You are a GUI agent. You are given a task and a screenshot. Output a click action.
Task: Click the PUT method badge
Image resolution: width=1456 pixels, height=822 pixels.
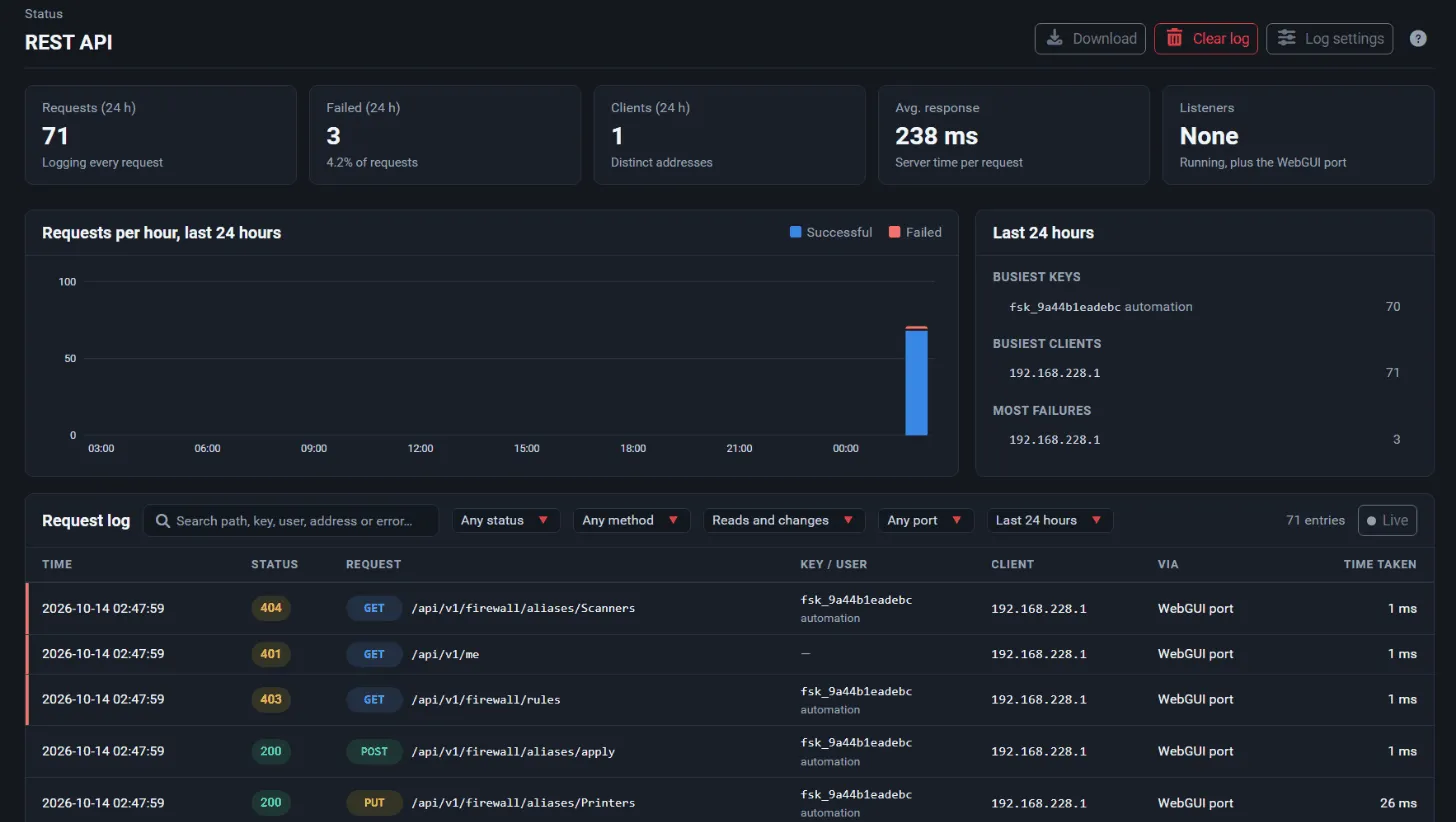[x=374, y=803]
